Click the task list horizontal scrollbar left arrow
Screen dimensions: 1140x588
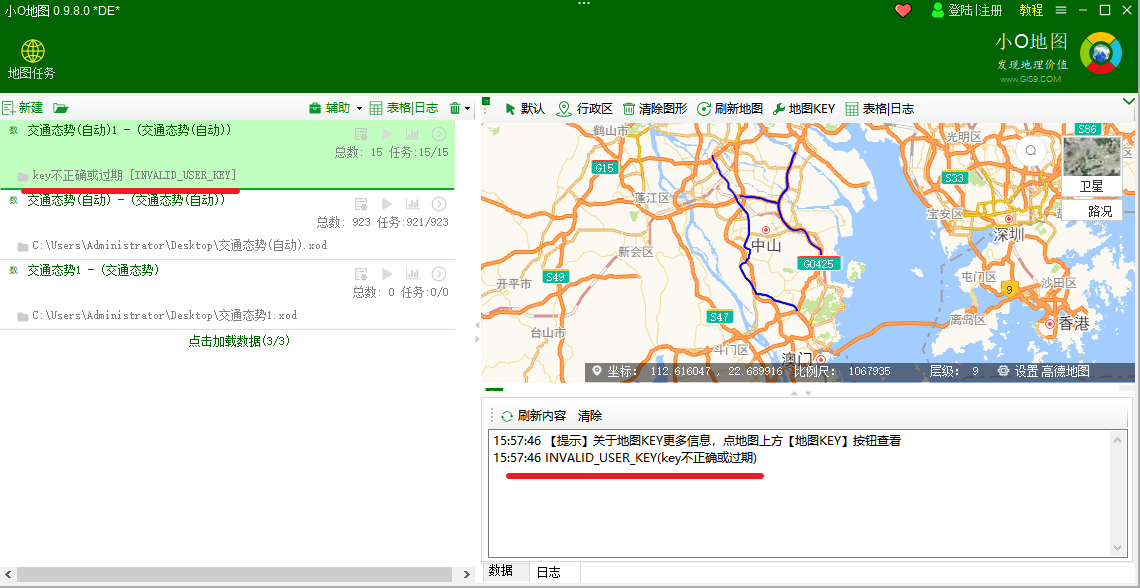tap(8, 574)
